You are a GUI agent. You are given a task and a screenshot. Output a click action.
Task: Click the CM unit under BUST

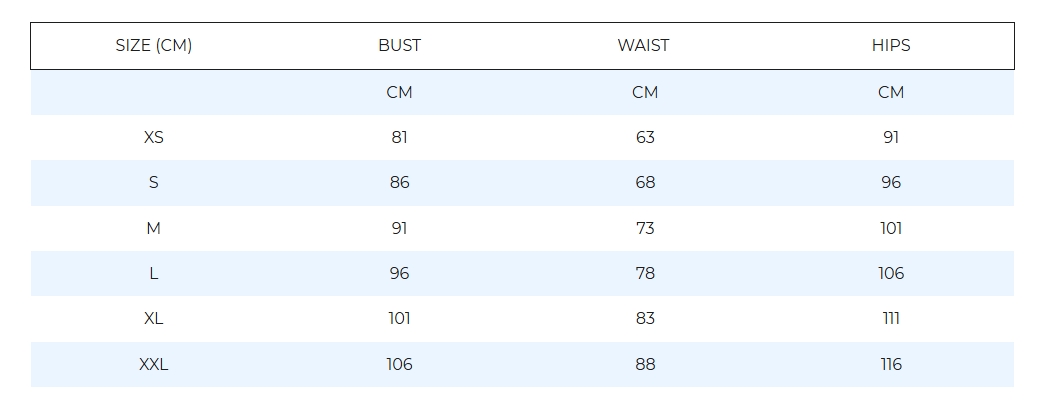click(x=399, y=93)
